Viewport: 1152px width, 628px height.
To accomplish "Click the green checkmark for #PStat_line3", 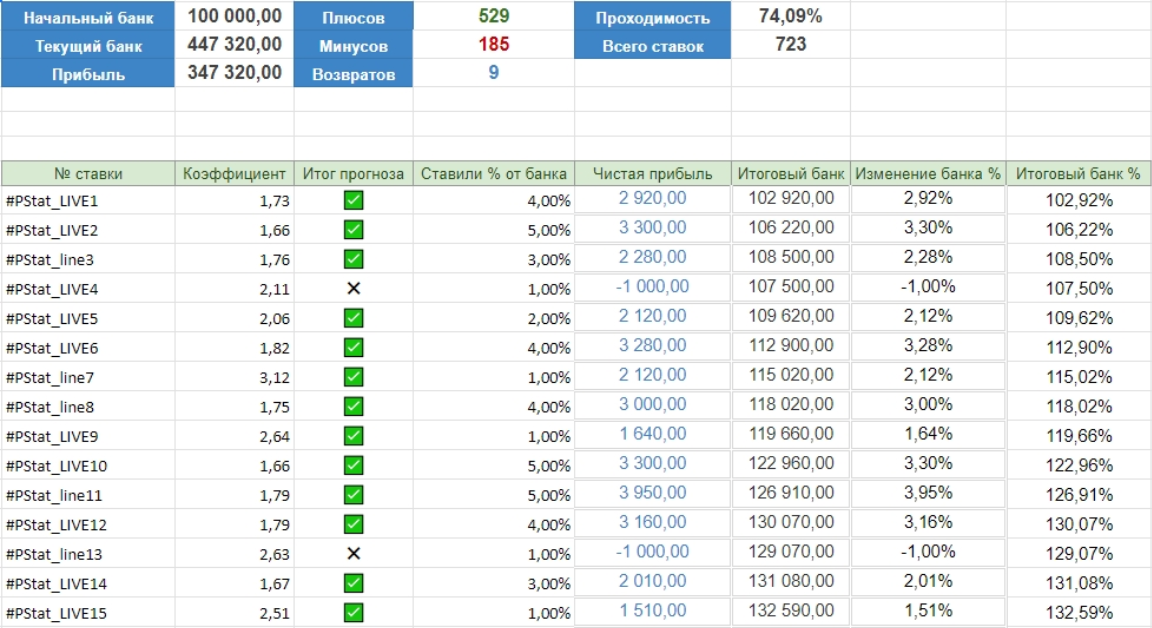I will pos(353,259).
